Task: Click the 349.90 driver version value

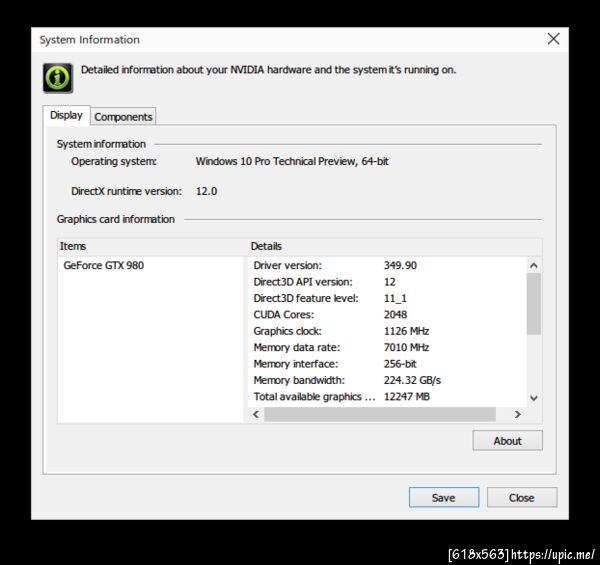Action: tap(400, 265)
